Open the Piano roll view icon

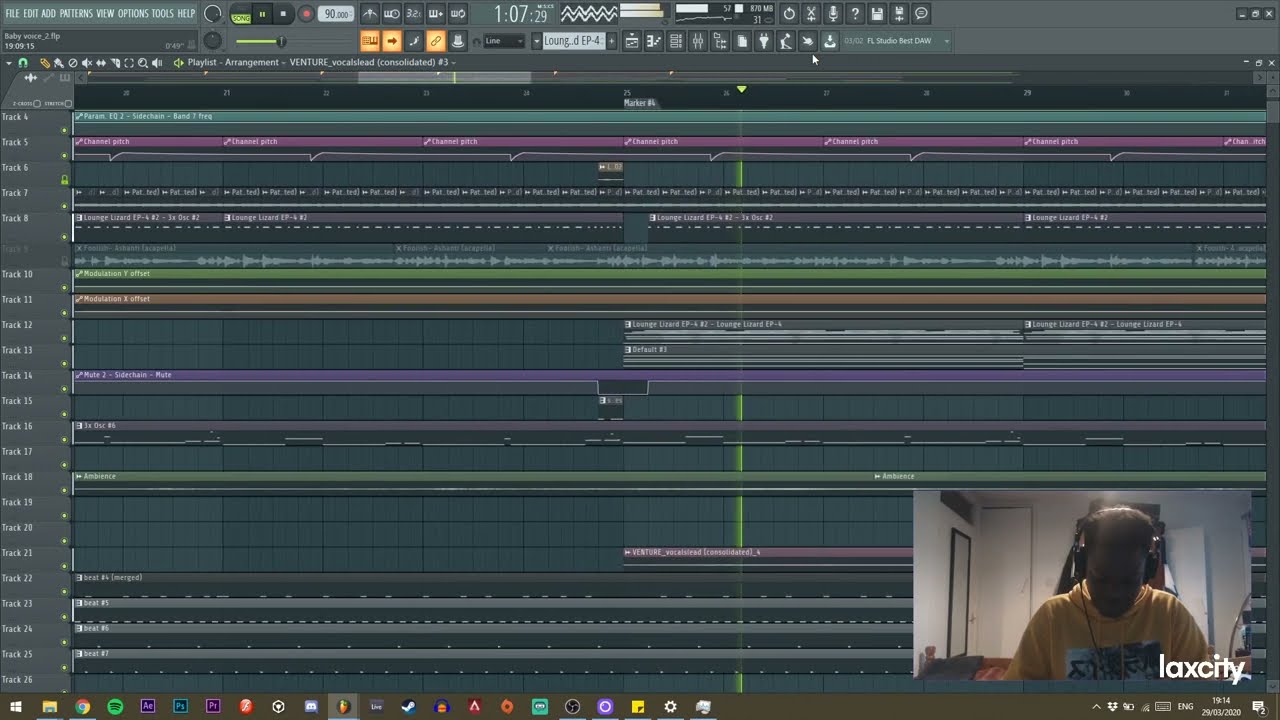tap(654, 41)
